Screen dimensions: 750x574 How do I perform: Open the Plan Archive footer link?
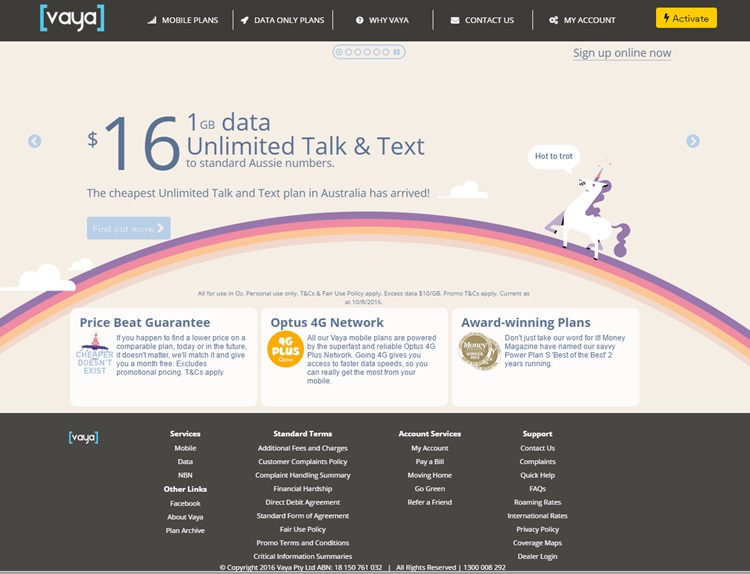point(185,530)
